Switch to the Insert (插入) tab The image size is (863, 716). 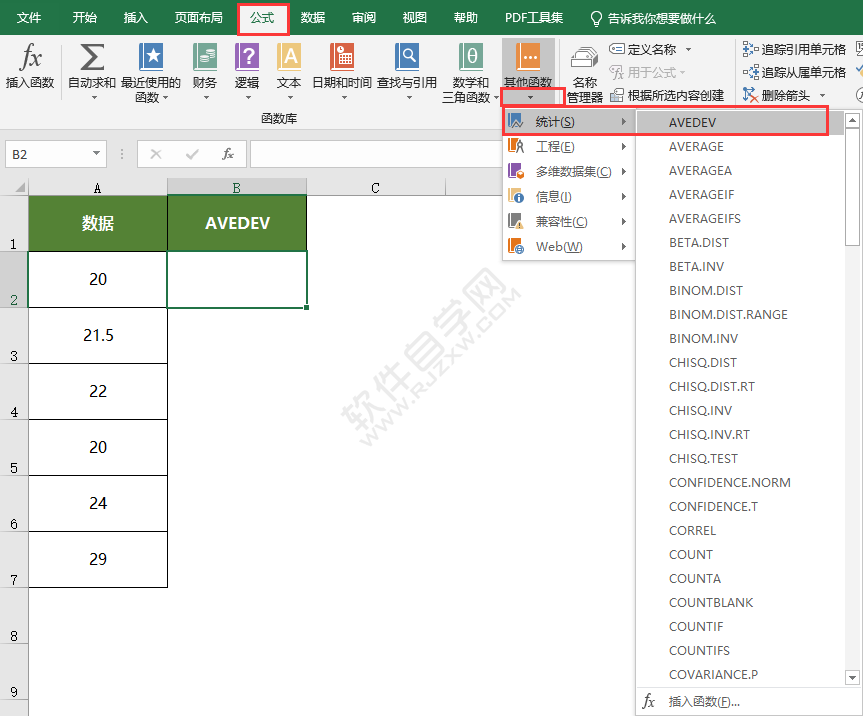pos(135,18)
